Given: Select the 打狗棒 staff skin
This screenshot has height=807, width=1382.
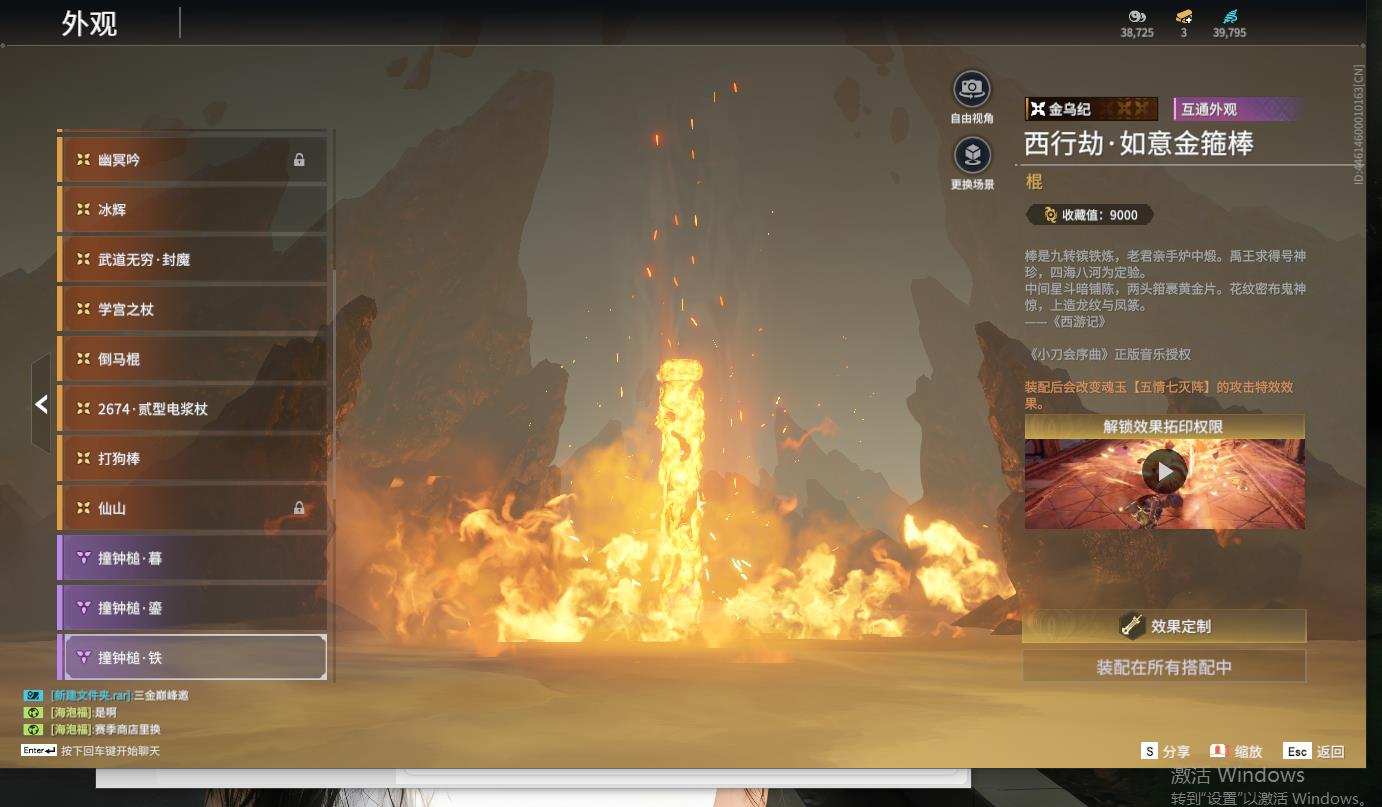Looking at the screenshot, I should click(192, 458).
